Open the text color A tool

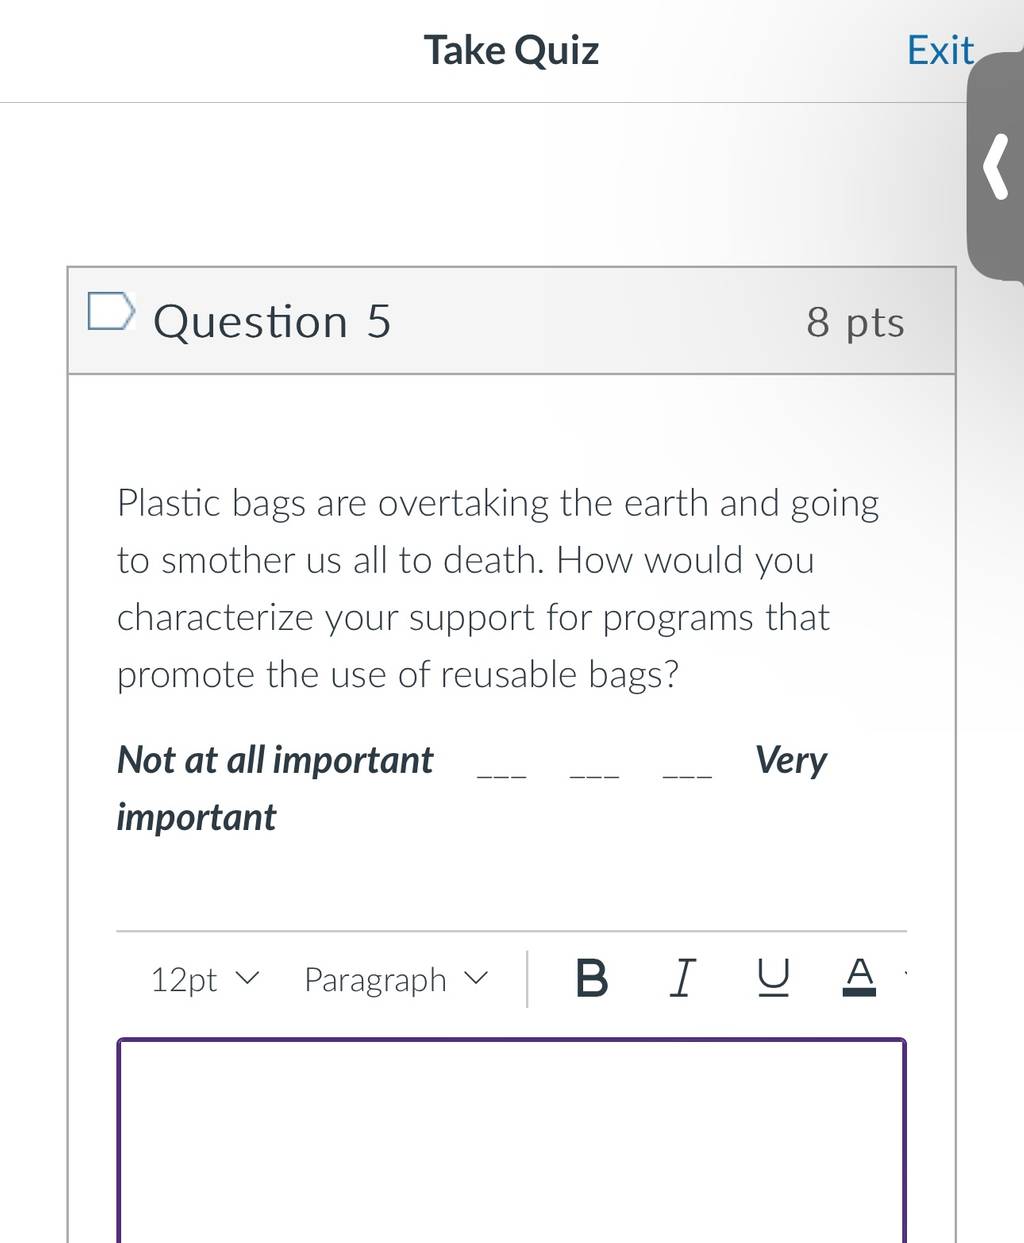[x=859, y=977]
